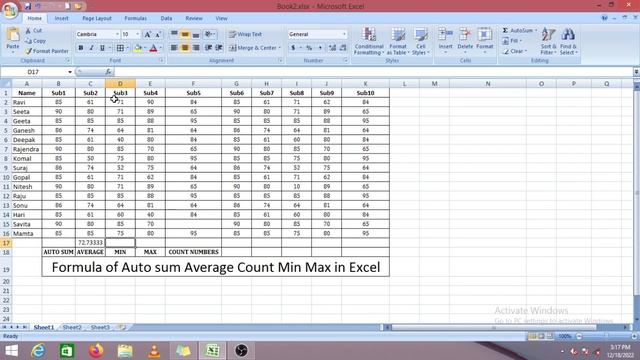The width and height of the screenshot is (640, 360).
Task: Decrease font size with Shrink Font
Action: pos(158,34)
